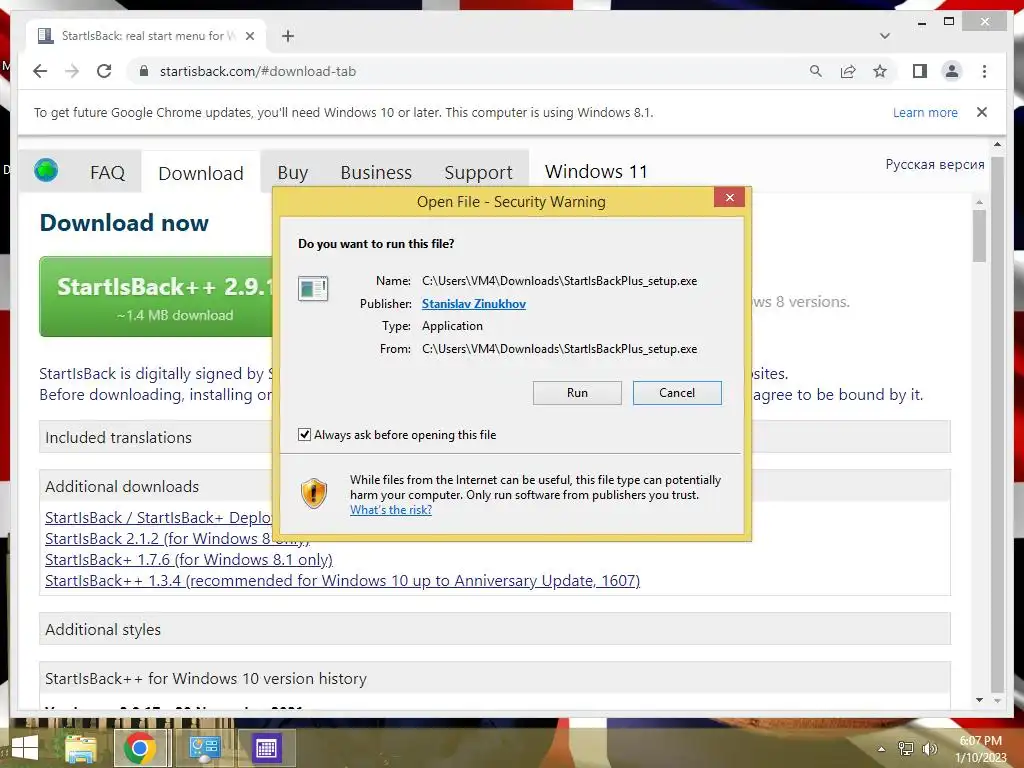The width and height of the screenshot is (1024, 768).
Task: Click the browser window scroll down arrow
Action: pyautogui.click(x=997, y=700)
